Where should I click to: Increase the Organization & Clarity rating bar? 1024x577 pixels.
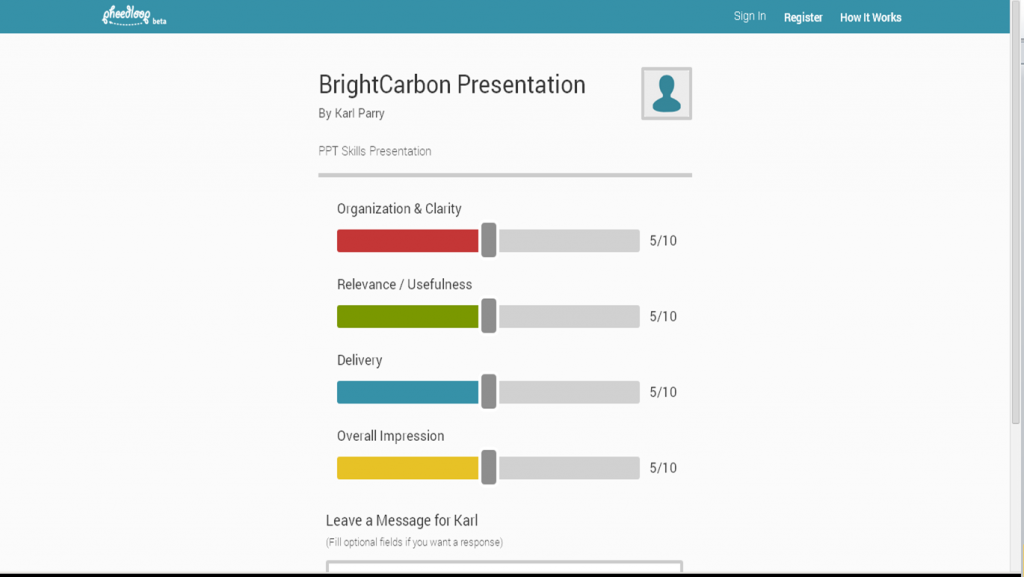pos(408,240)
